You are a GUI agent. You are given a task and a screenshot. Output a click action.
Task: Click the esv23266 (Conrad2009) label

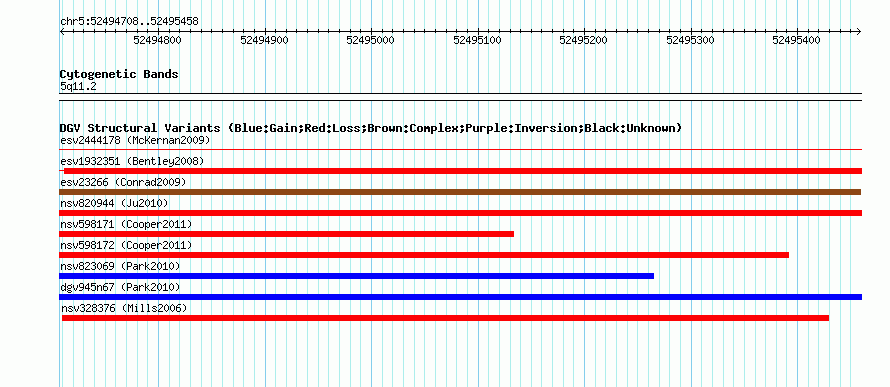coord(123,182)
